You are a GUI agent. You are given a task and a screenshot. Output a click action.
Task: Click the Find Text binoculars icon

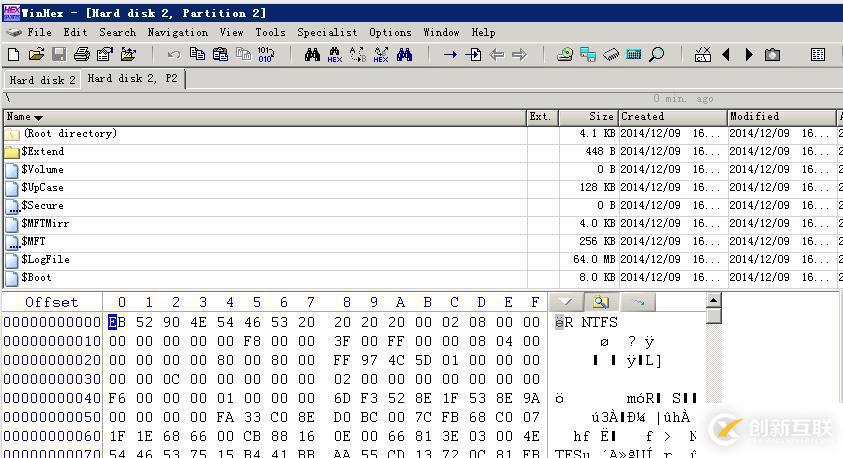[312, 54]
